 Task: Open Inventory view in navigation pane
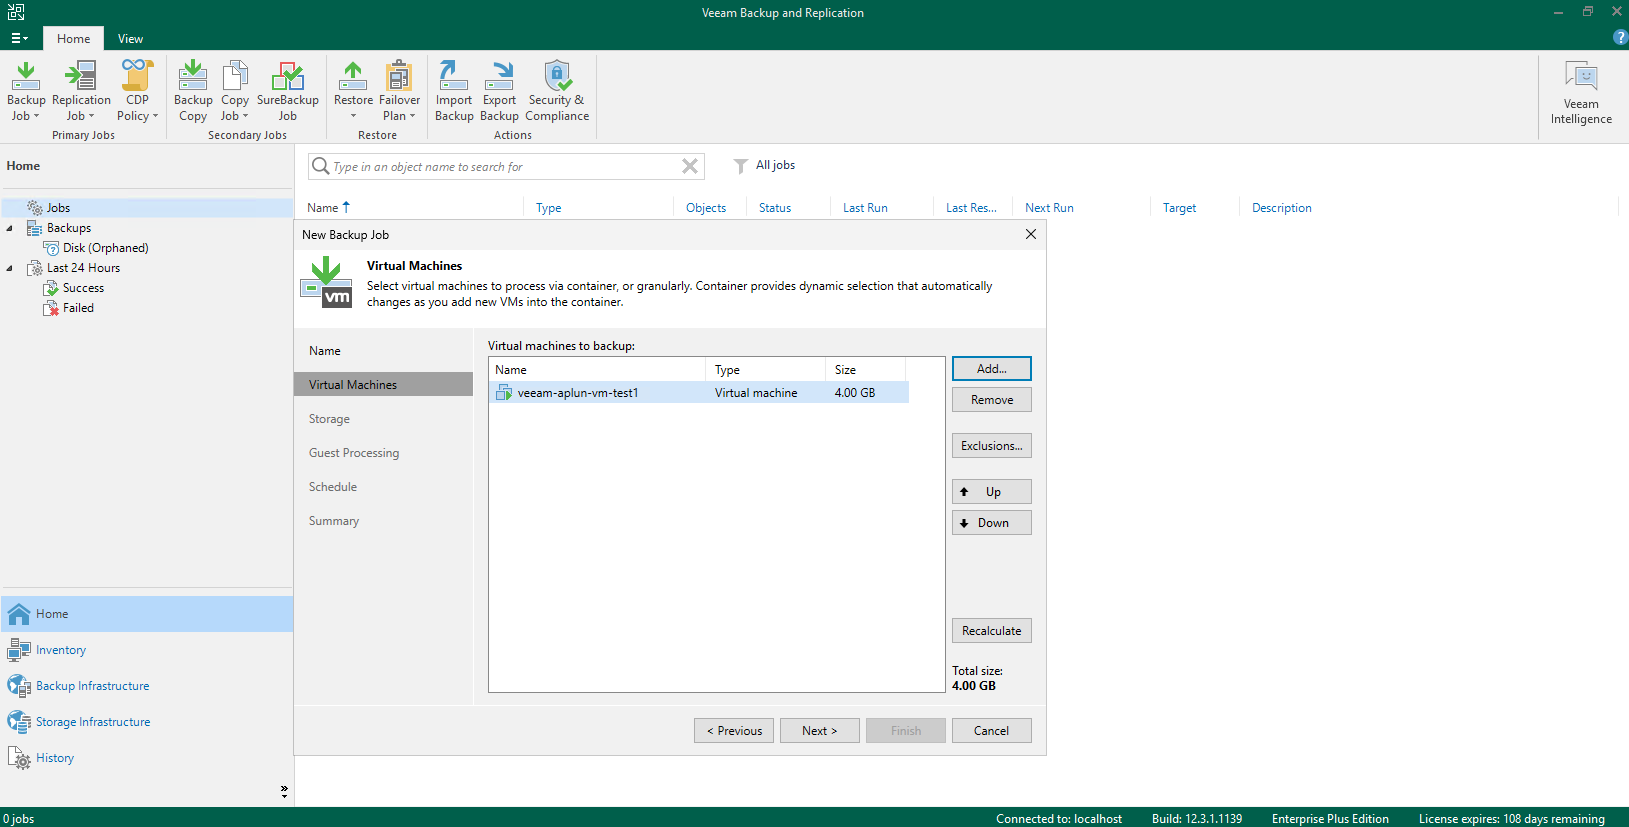click(61, 650)
